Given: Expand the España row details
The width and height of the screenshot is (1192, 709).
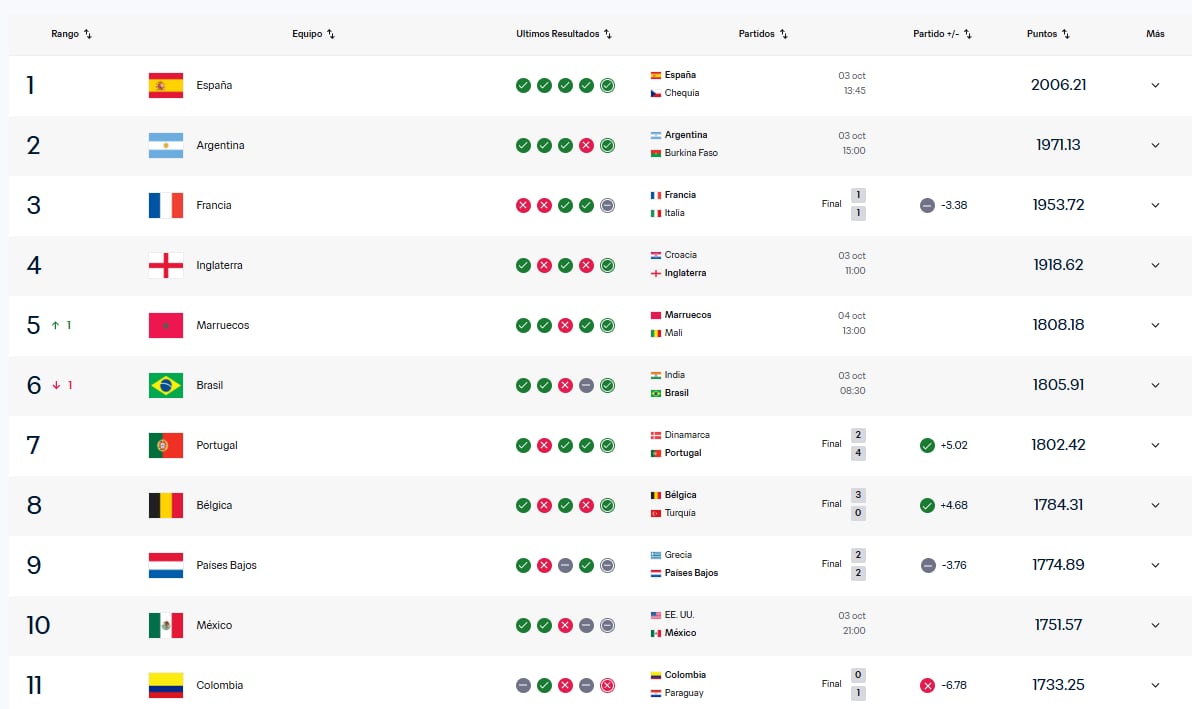Looking at the screenshot, I should [x=1155, y=85].
